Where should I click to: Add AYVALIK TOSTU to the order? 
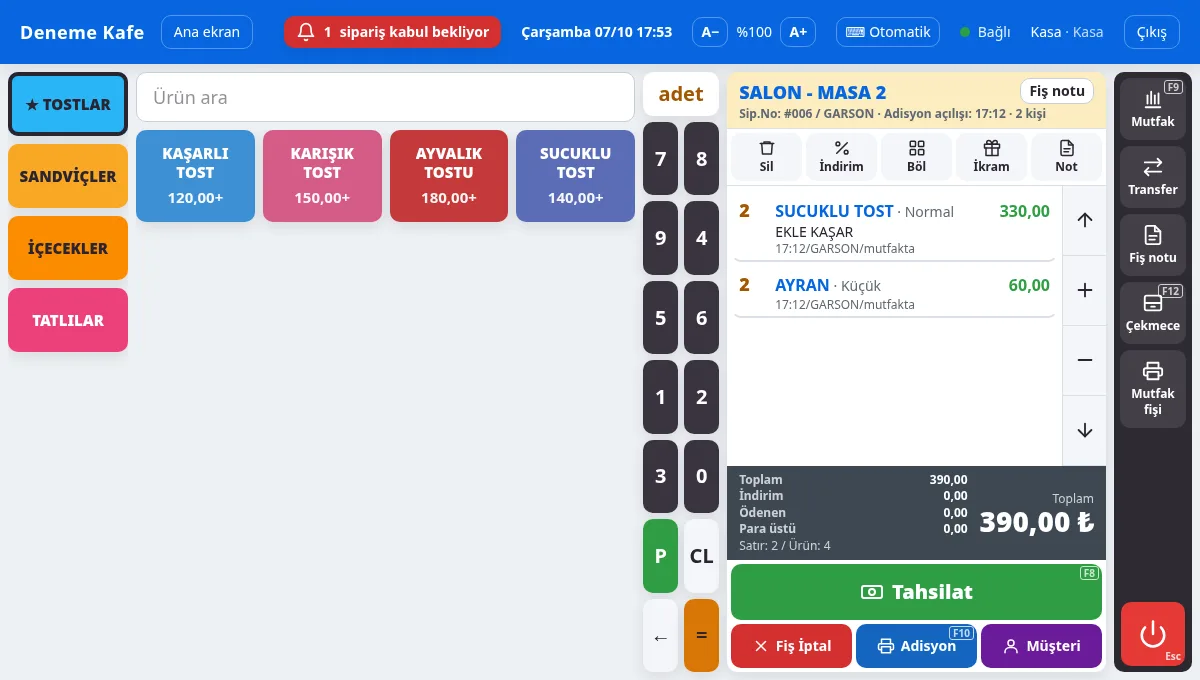(449, 176)
